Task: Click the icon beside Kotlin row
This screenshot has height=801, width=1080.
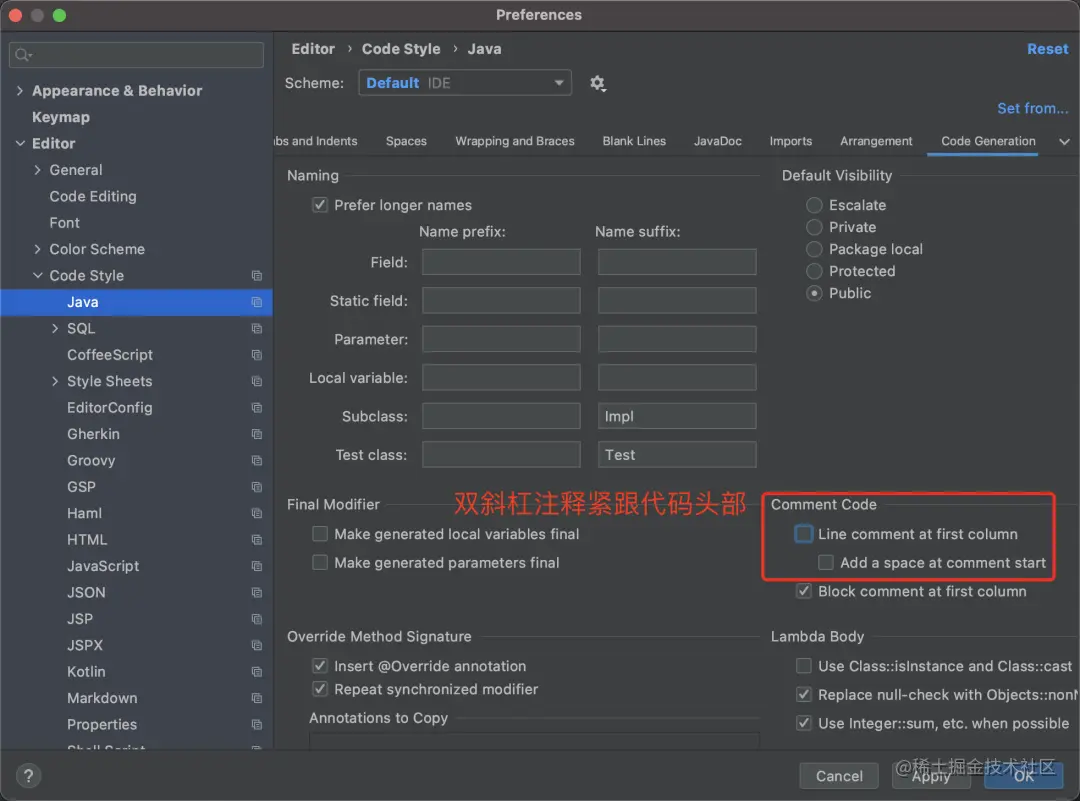Action: (257, 672)
